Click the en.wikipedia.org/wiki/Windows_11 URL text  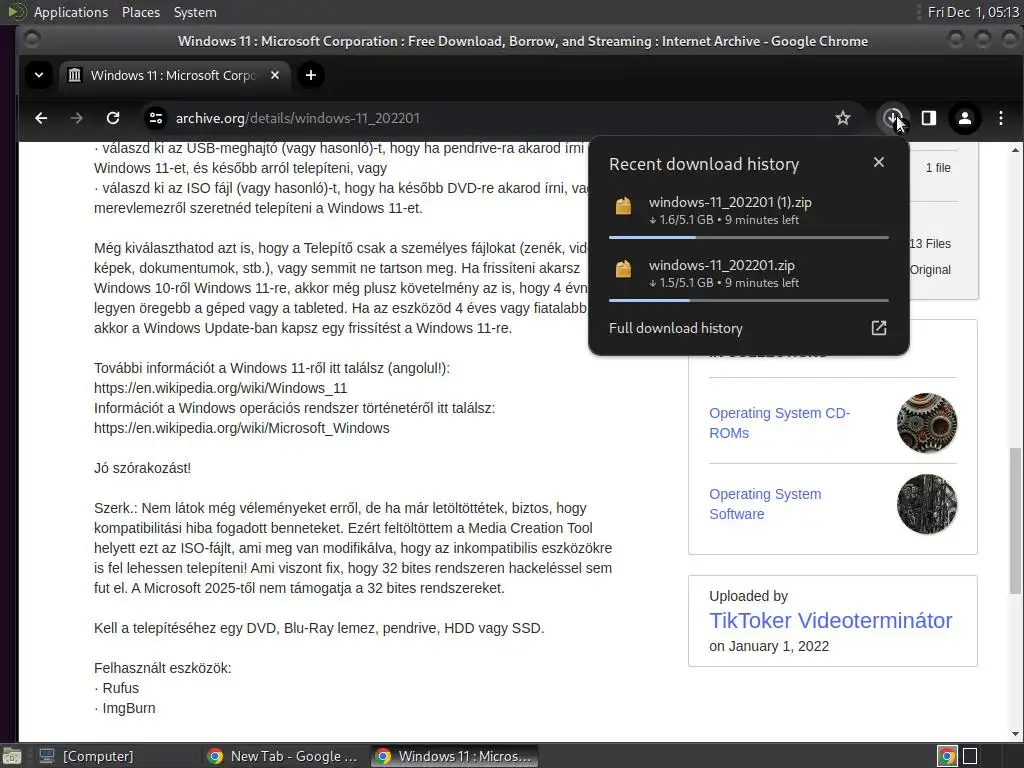[x=221, y=388]
